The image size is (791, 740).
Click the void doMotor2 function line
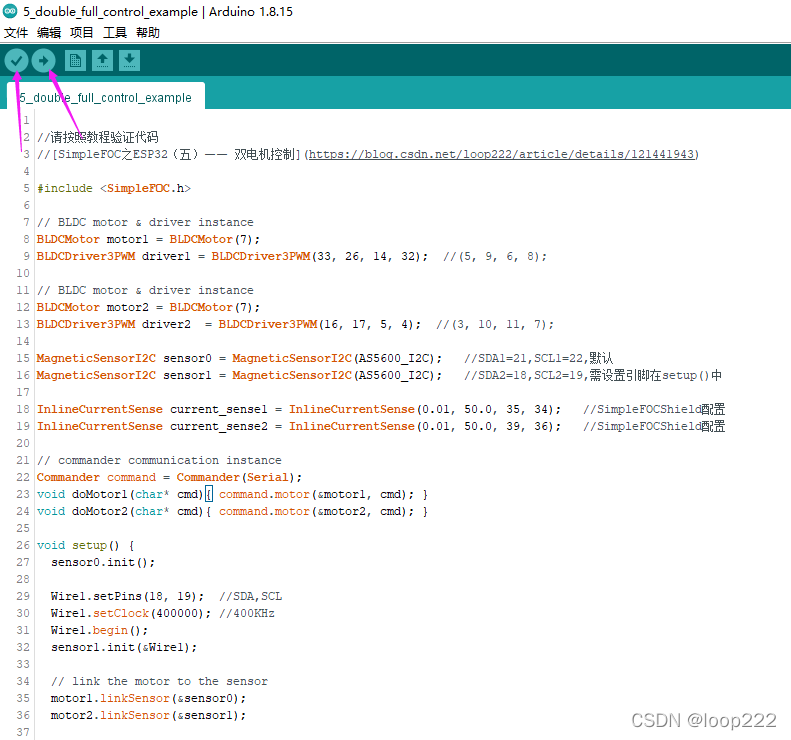(x=232, y=511)
